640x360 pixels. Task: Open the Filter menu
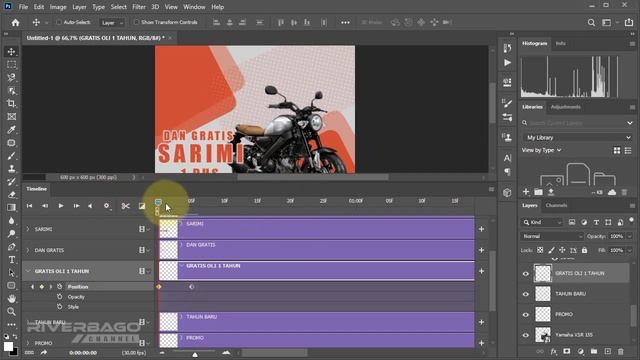pos(139,7)
